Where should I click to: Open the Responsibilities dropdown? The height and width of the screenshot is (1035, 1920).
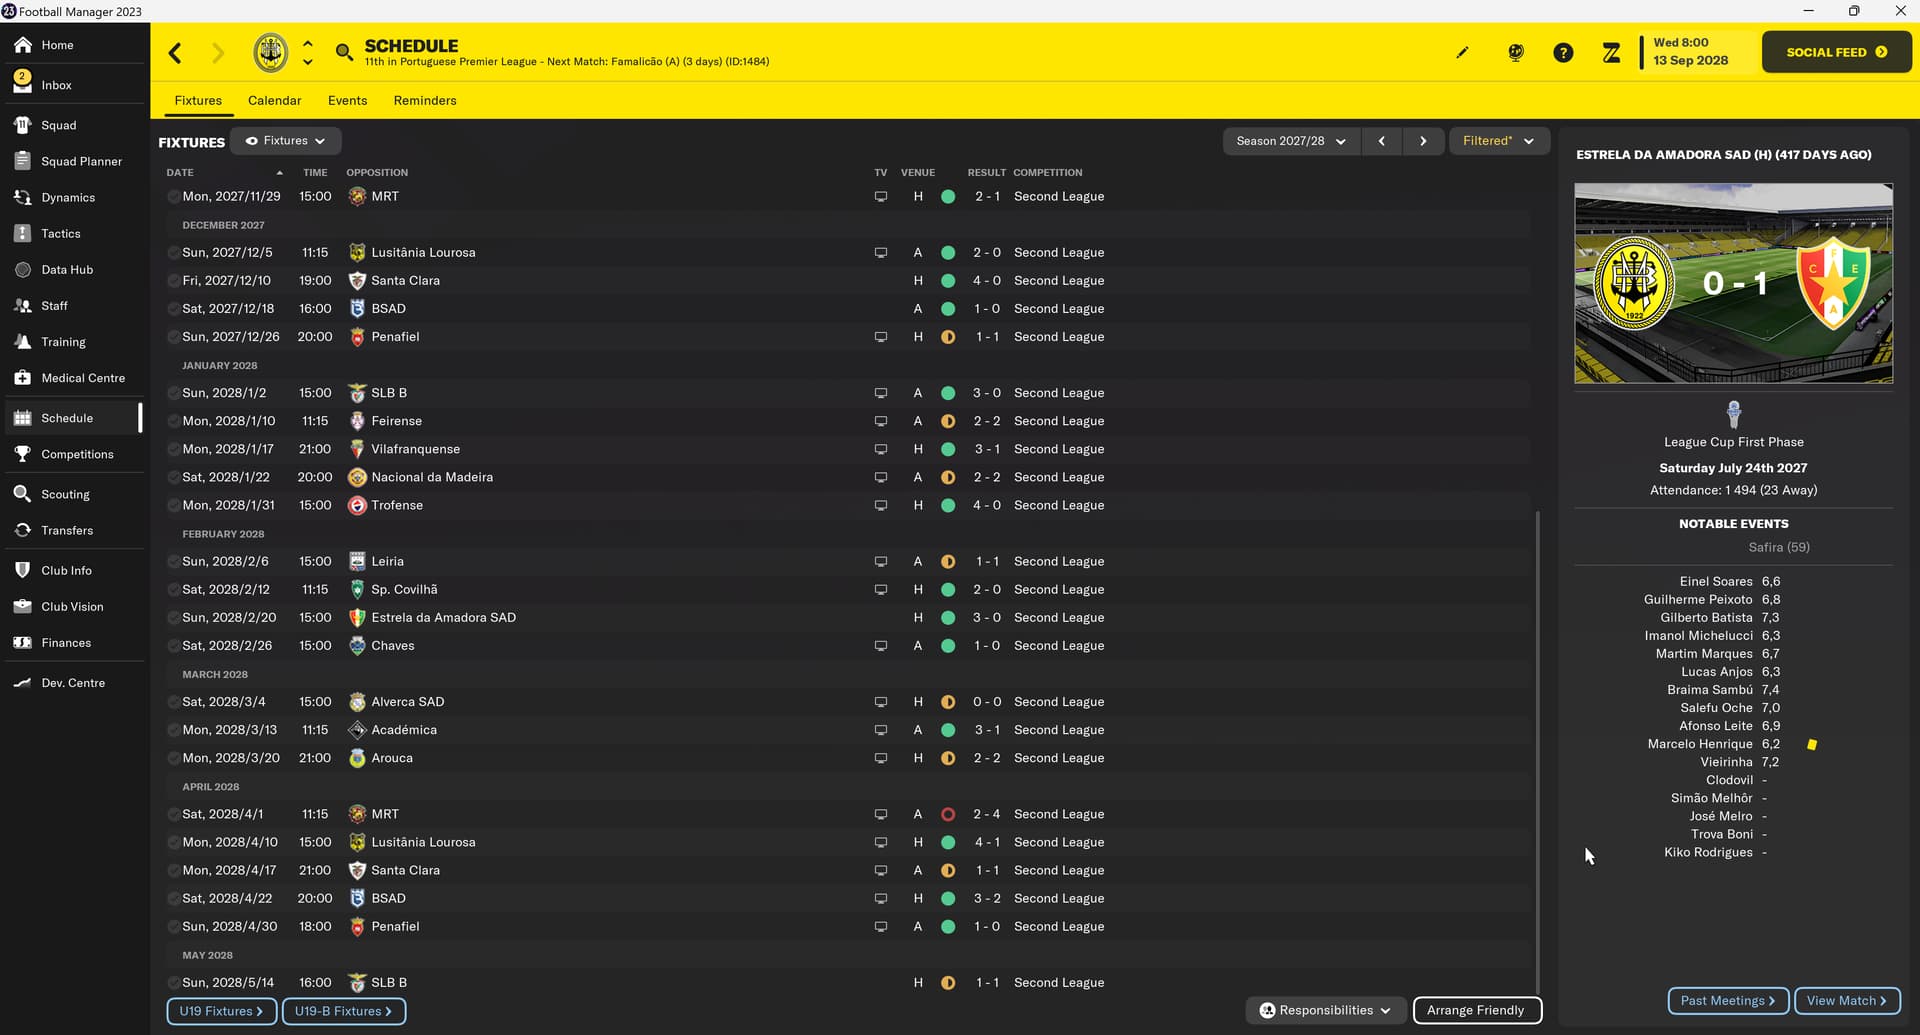click(1326, 1010)
